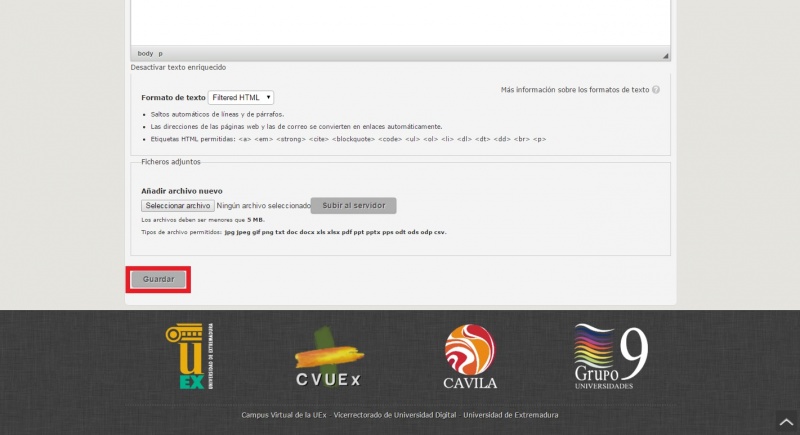Click the CAVILA logo
Image resolution: width=800 pixels, height=435 pixels.
tap(470, 357)
